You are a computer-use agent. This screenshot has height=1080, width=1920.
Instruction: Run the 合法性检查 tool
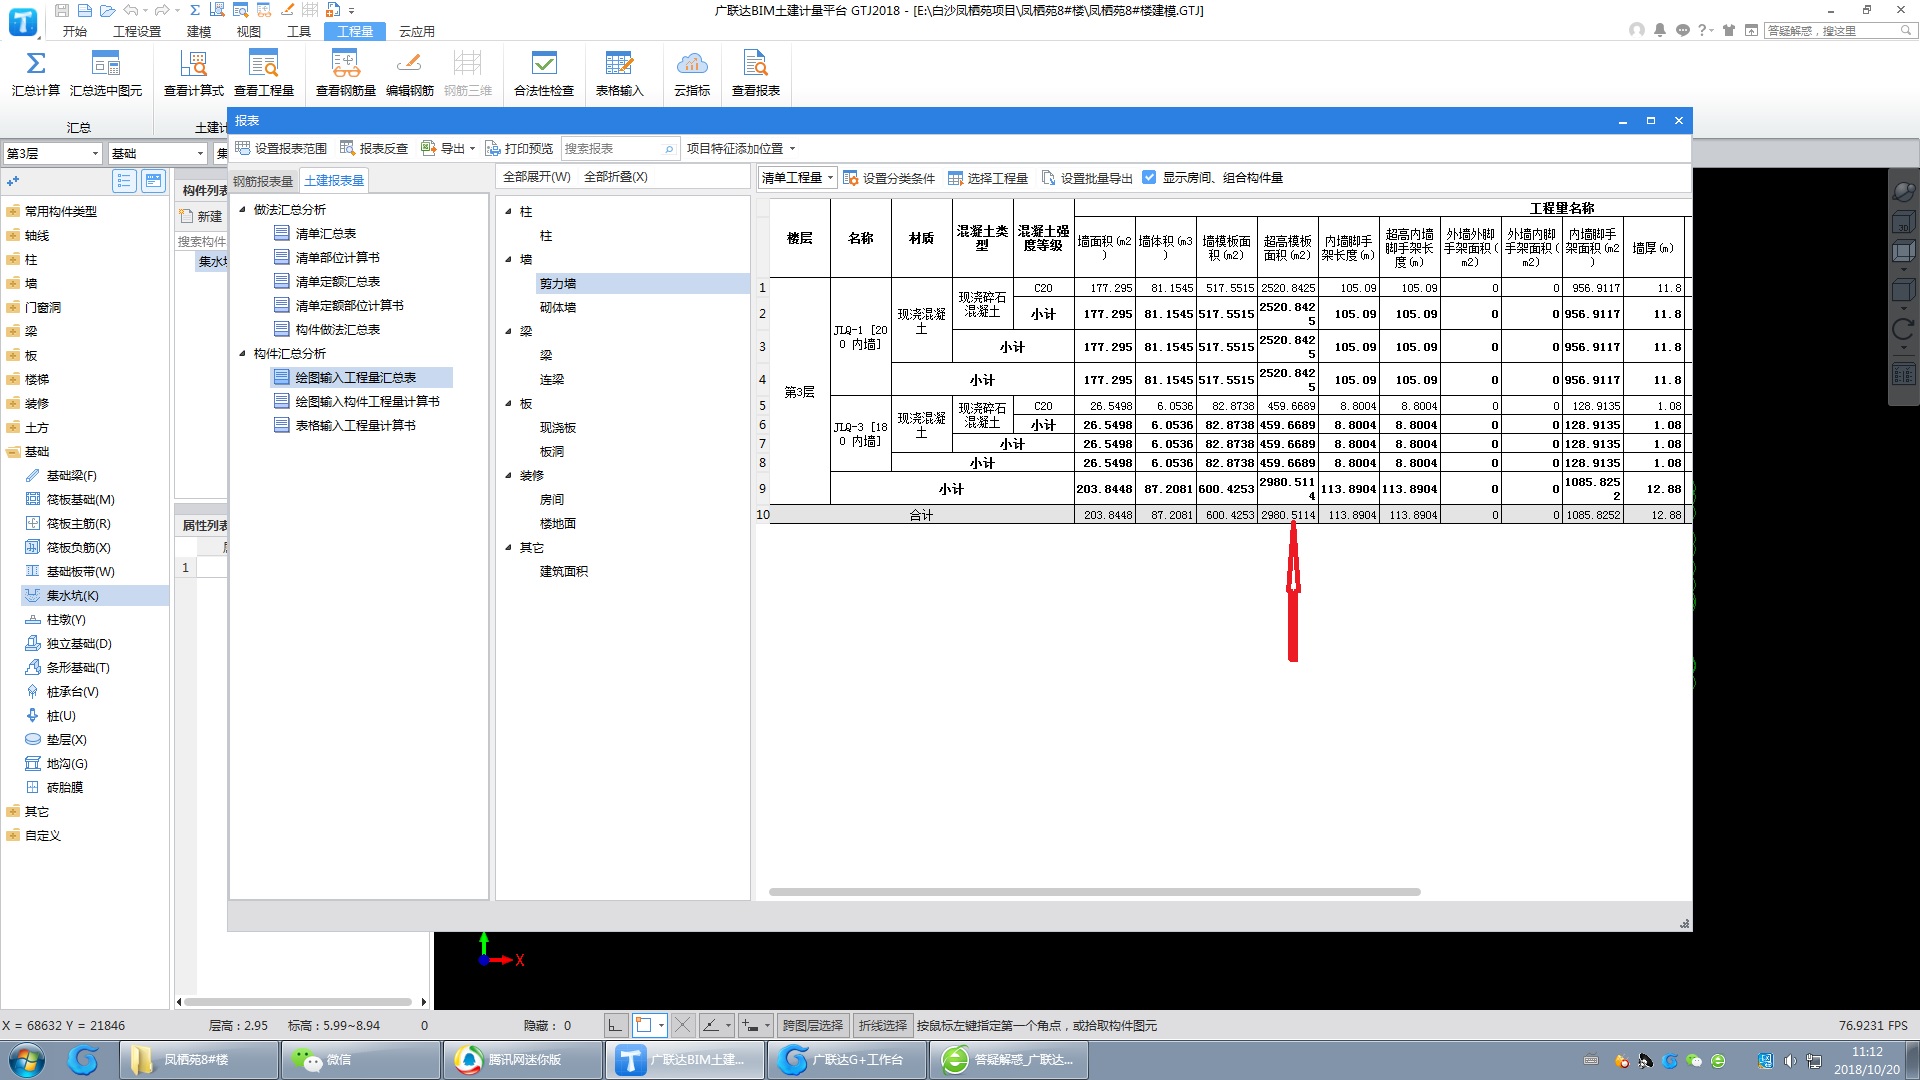pyautogui.click(x=544, y=73)
